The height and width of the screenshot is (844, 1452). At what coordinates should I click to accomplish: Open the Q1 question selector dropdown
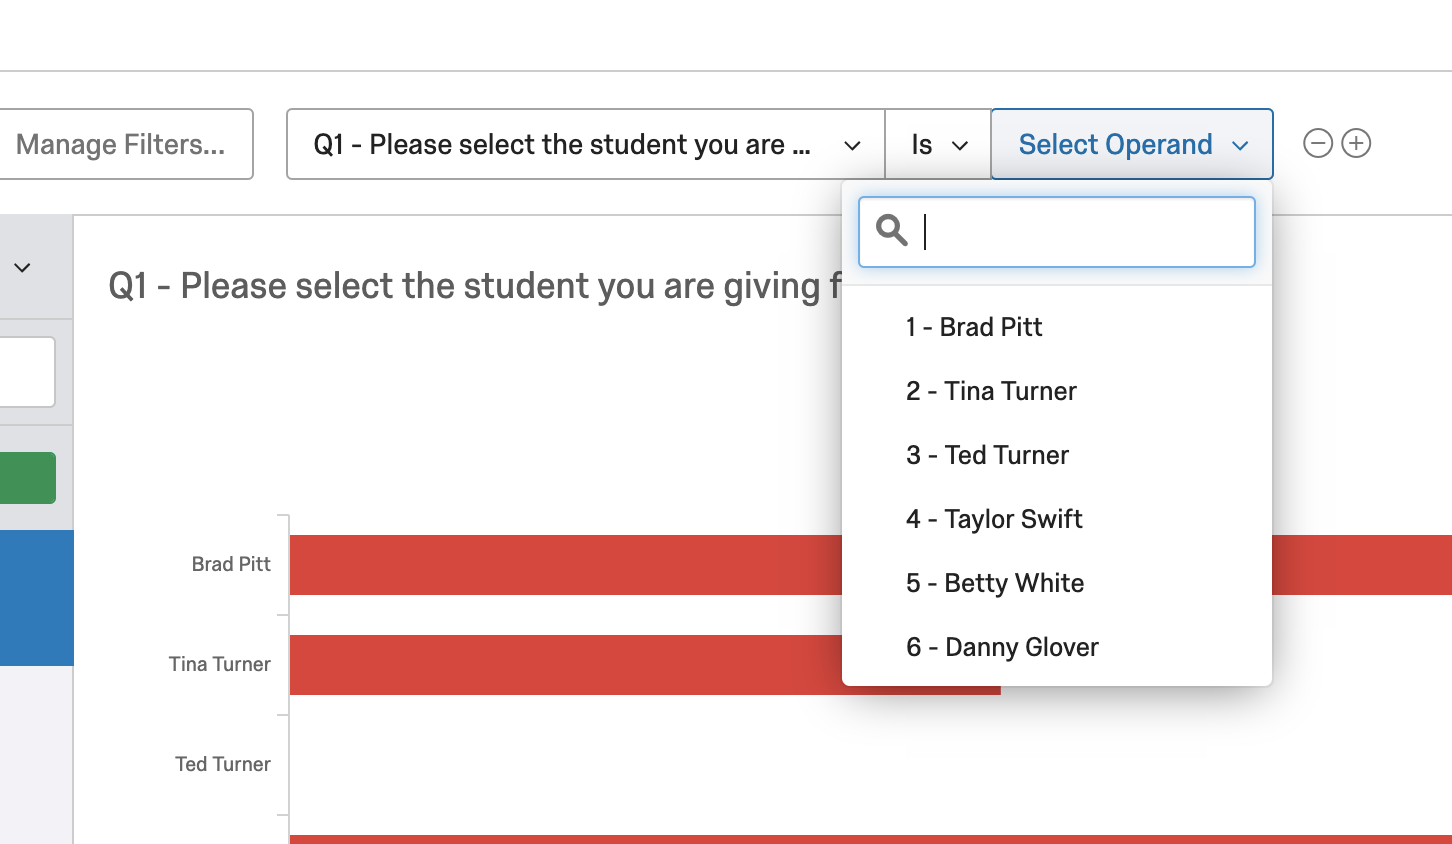[x=586, y=145]
